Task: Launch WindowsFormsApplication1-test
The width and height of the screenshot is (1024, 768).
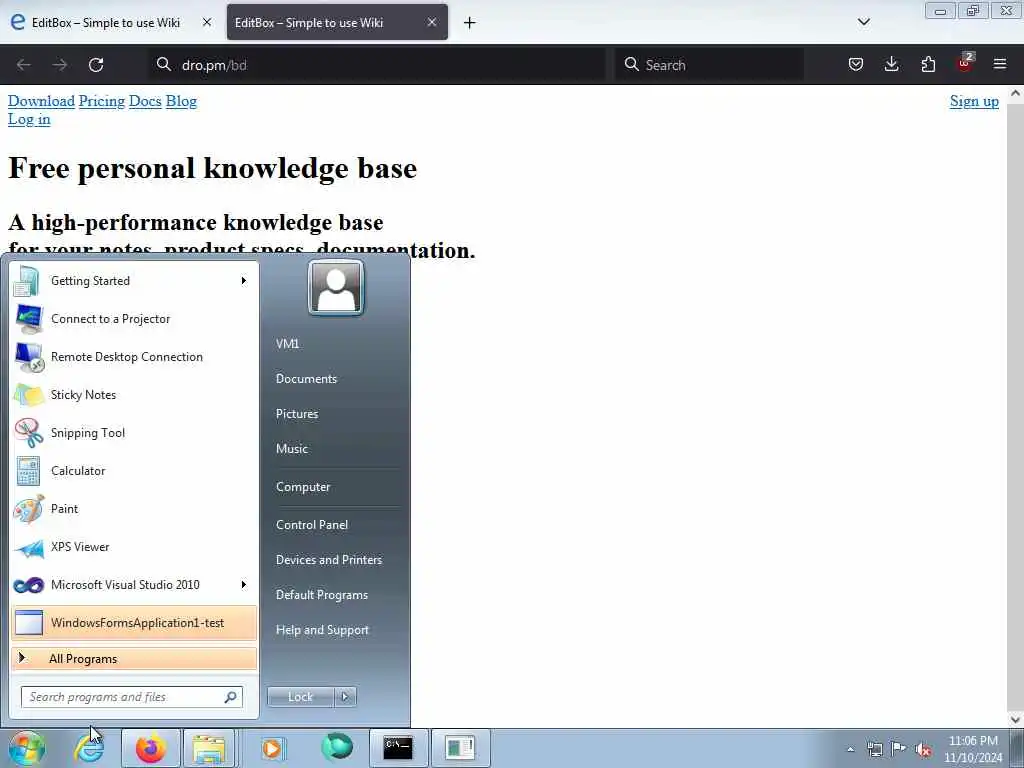Action: [134, 622]
